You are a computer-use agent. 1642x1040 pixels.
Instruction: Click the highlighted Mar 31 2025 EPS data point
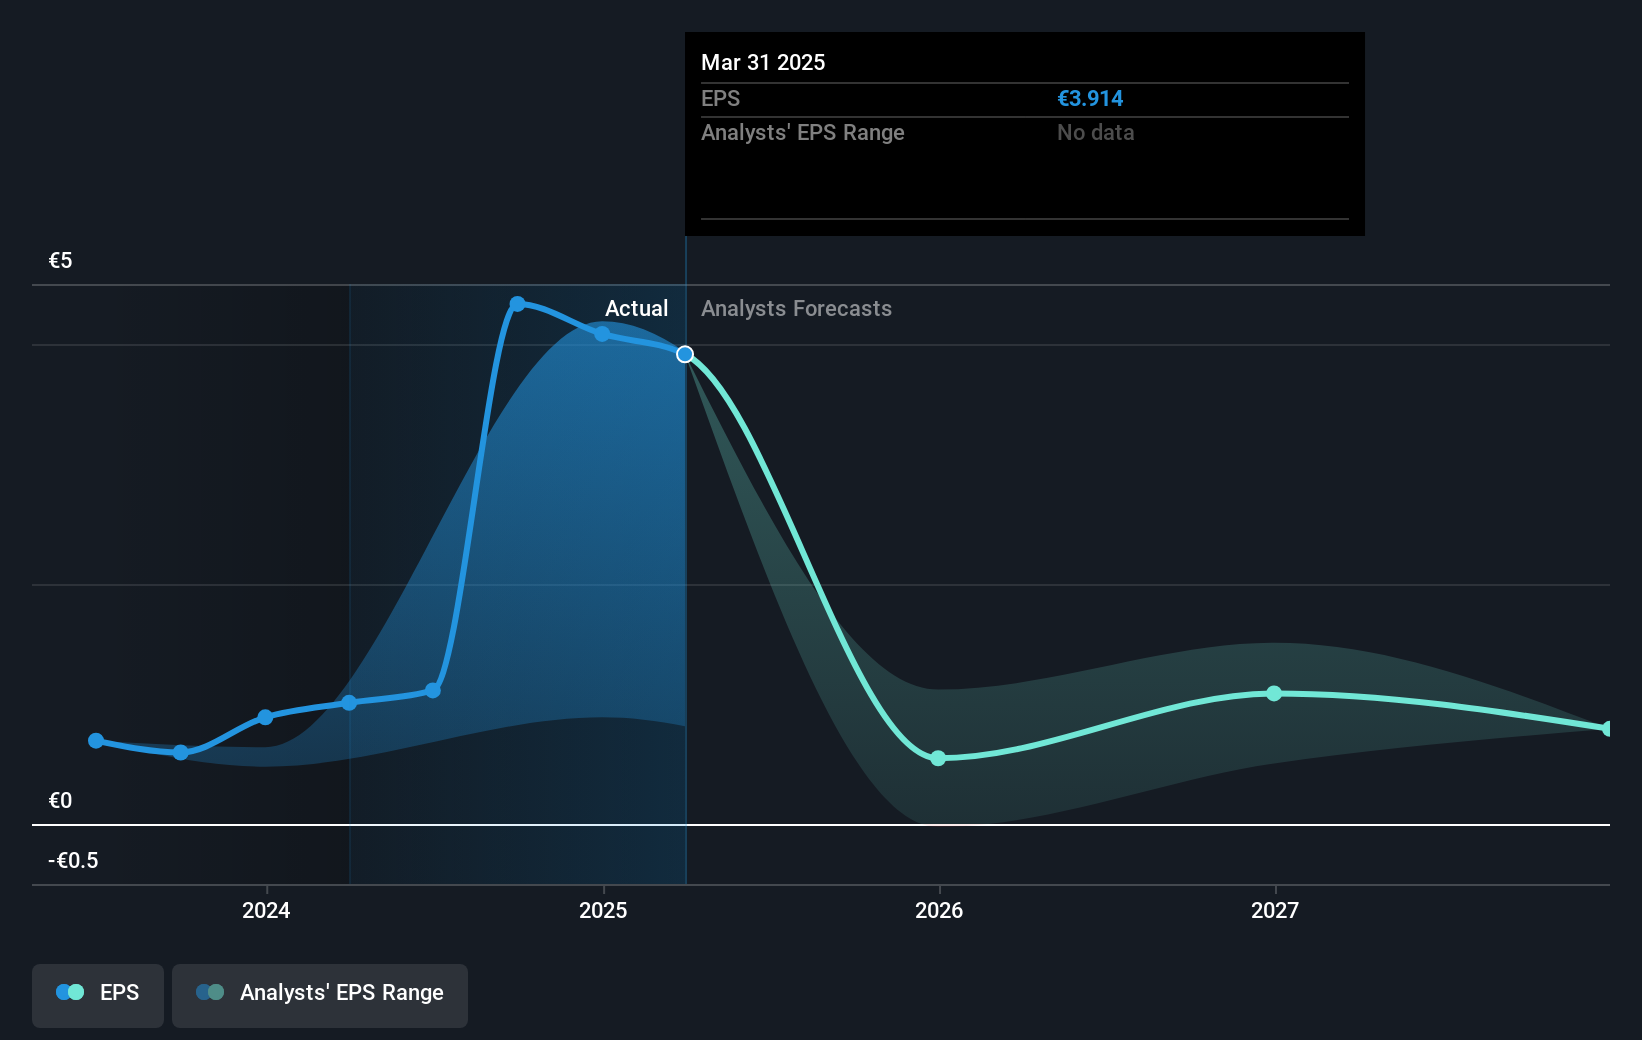click(x=685, y=354)
